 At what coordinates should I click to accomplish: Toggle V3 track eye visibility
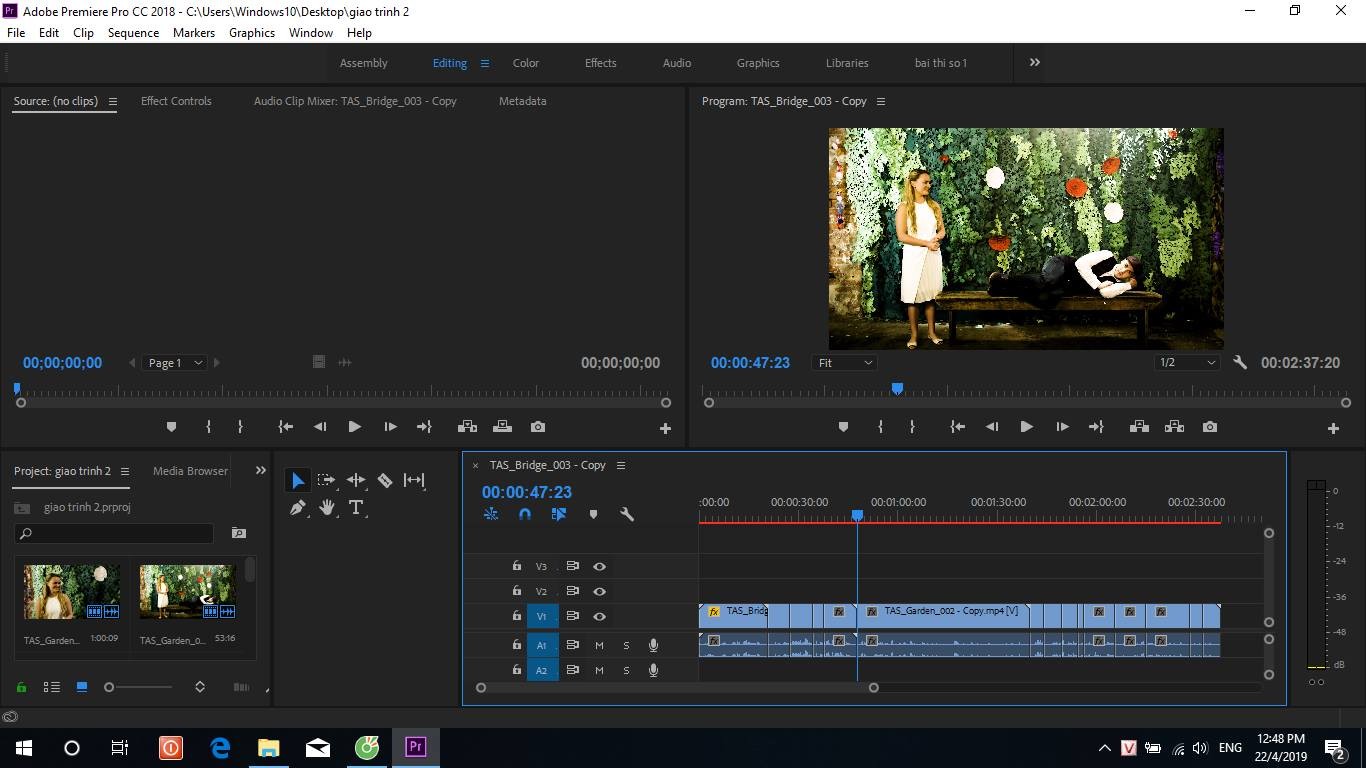599,566
